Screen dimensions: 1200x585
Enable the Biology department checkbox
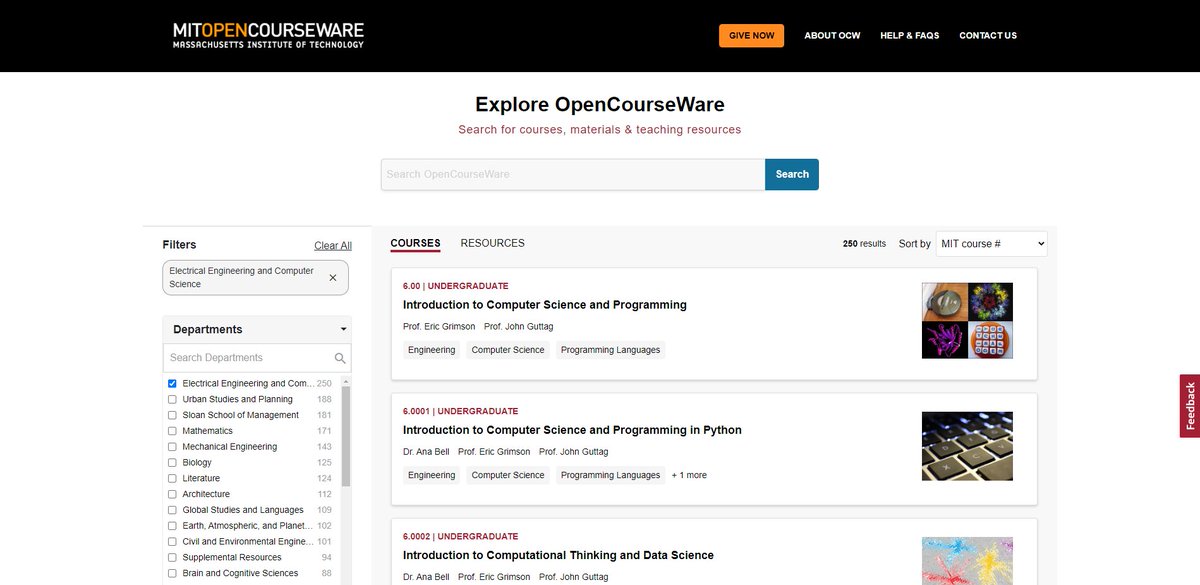point(171,462)
